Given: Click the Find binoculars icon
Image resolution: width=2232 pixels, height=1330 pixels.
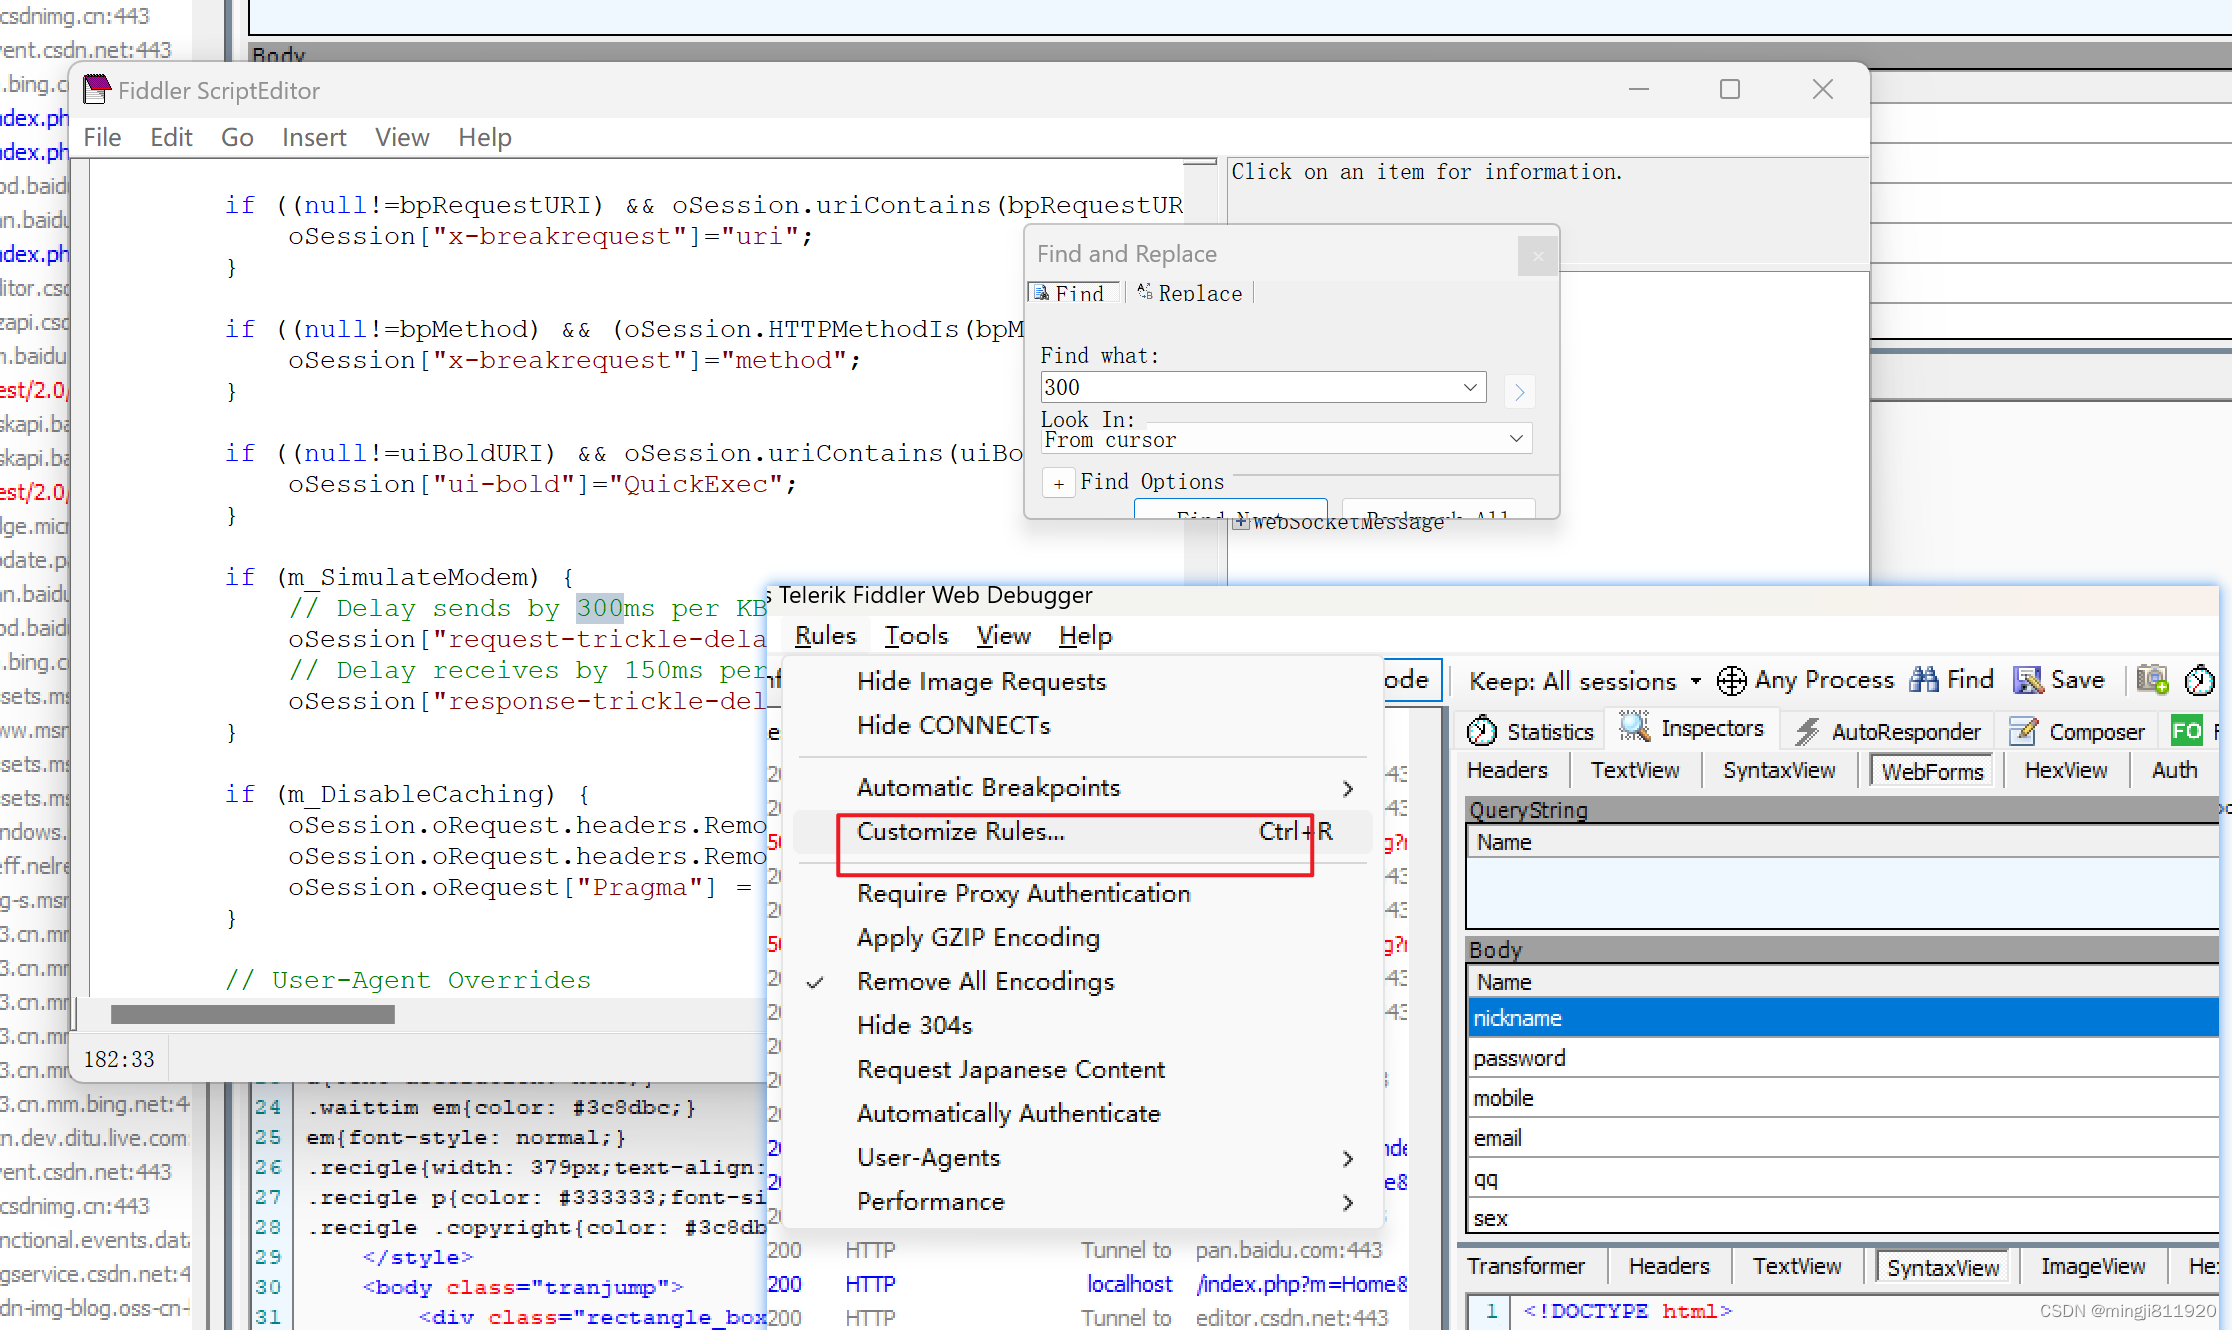Looking at the screenshot, I should click(x=1923, y=680).
